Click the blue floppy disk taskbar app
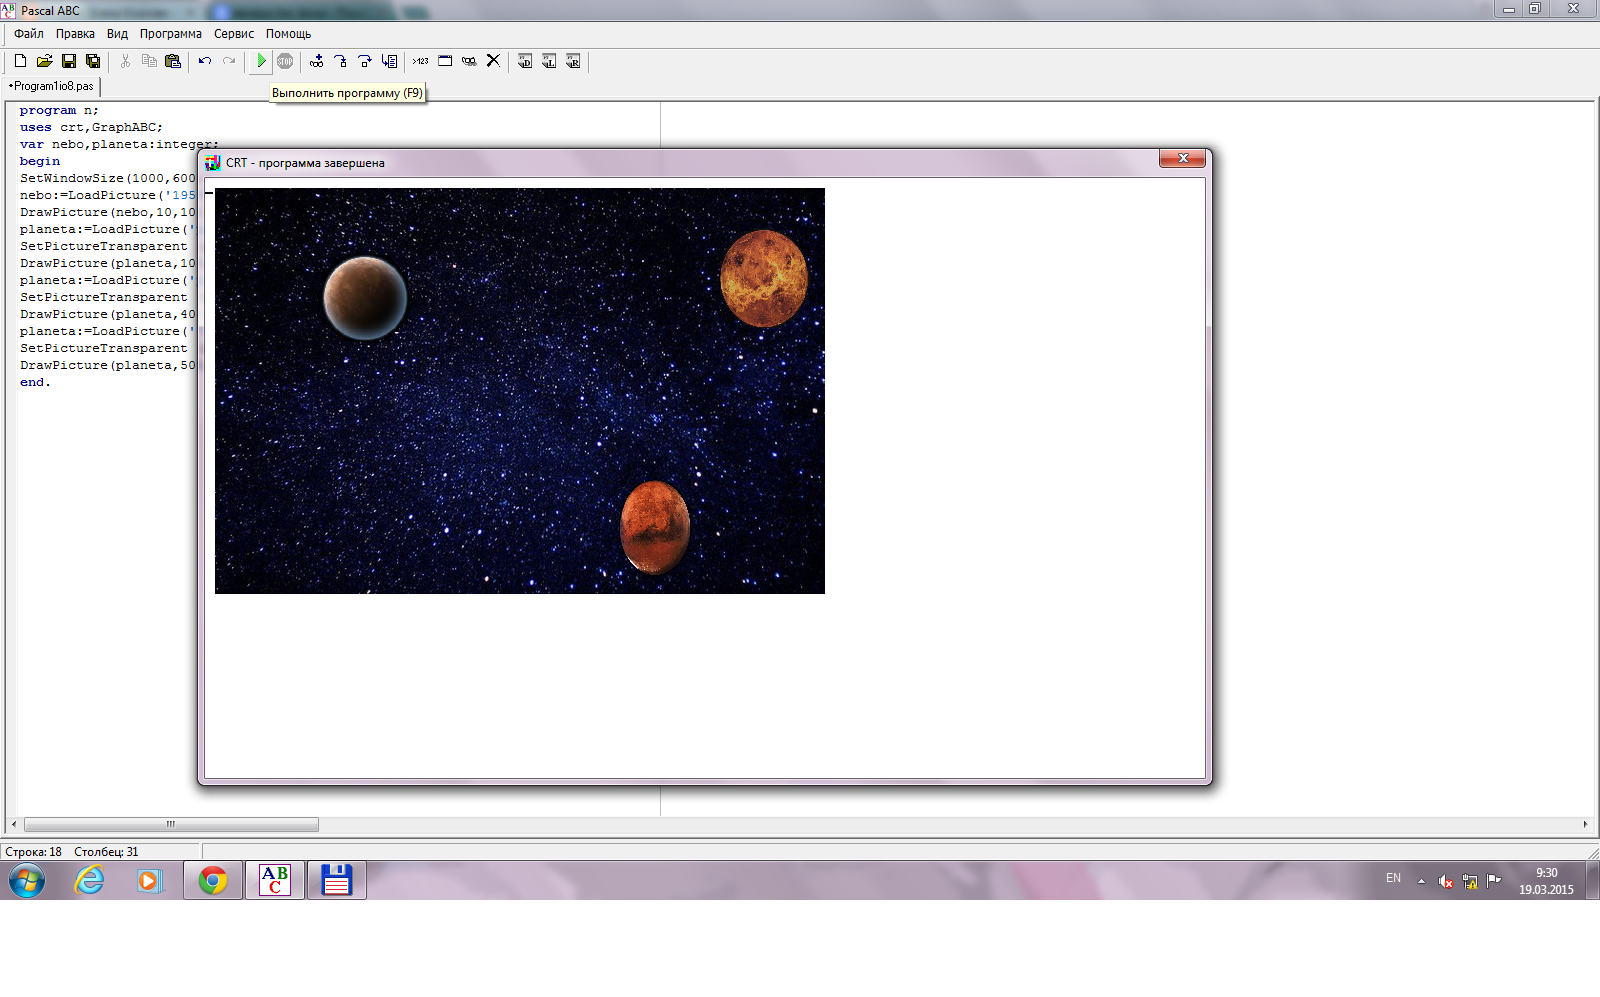 (x=337, y=881)
